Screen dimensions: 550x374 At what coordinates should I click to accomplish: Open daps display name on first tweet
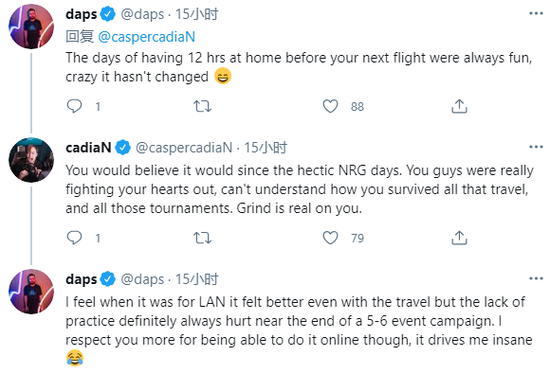coord(81,14)
